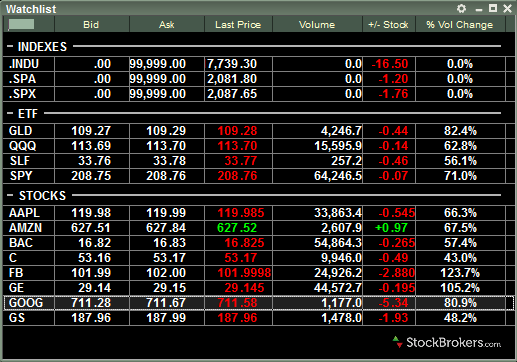Screen dimensions: 517x362
Task: Open the Watchlist settings gear
Action: click(461, 8)
